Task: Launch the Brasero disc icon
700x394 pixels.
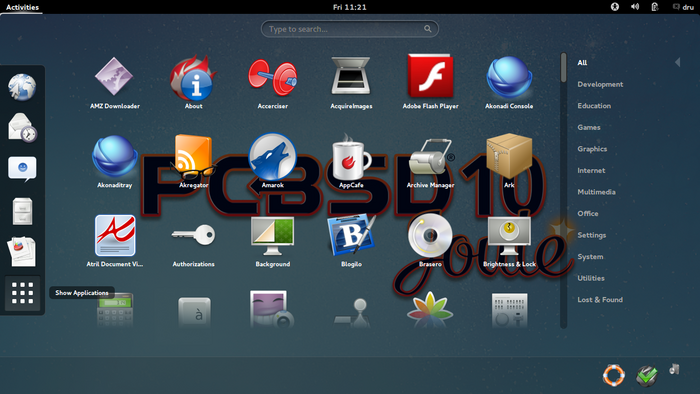Action: pos(430,235)
